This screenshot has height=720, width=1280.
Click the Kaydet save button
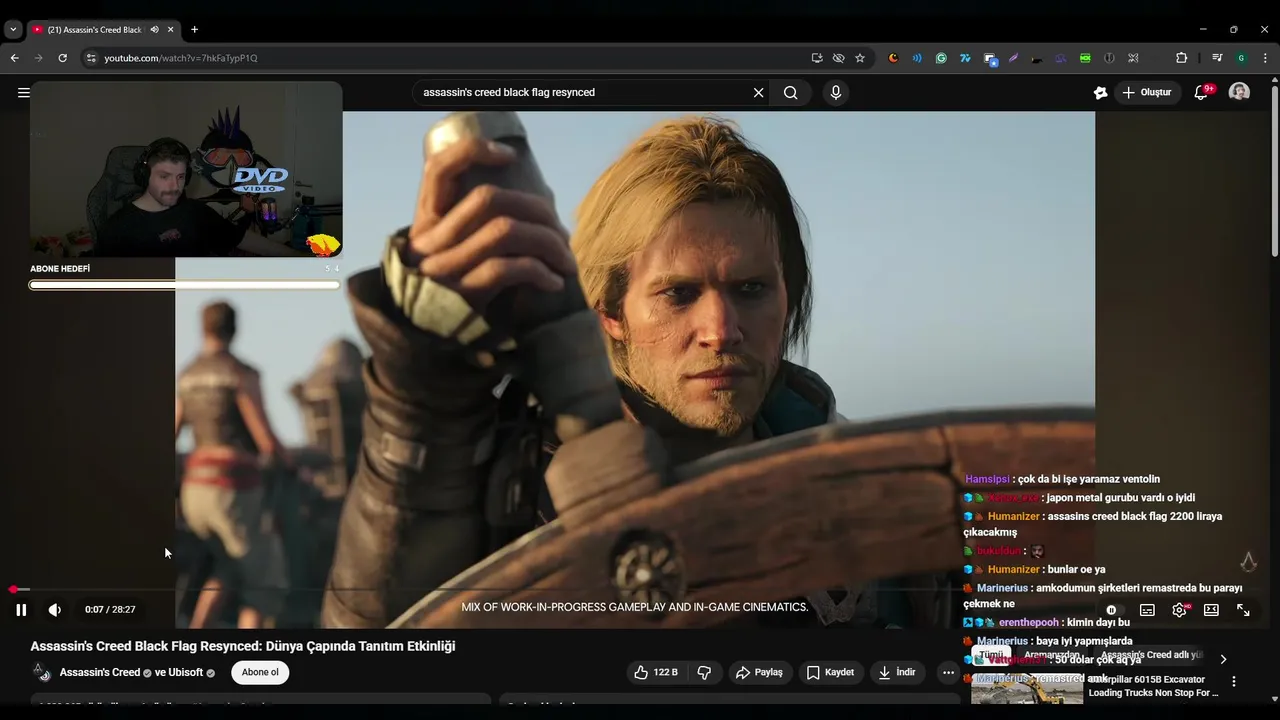point(830,672)
